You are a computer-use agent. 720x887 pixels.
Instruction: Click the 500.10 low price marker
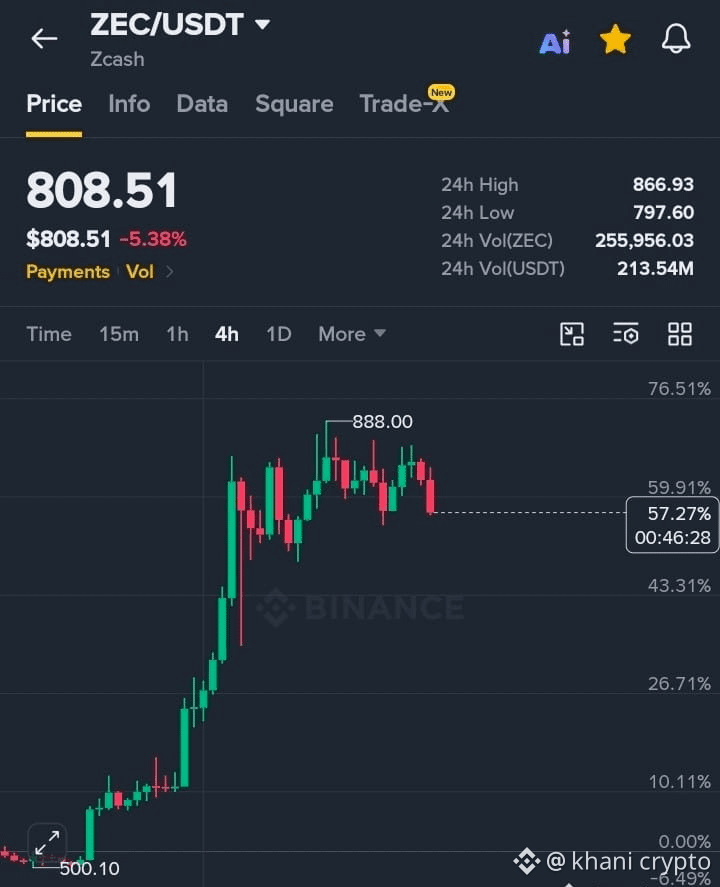click(x=89, y=868)
